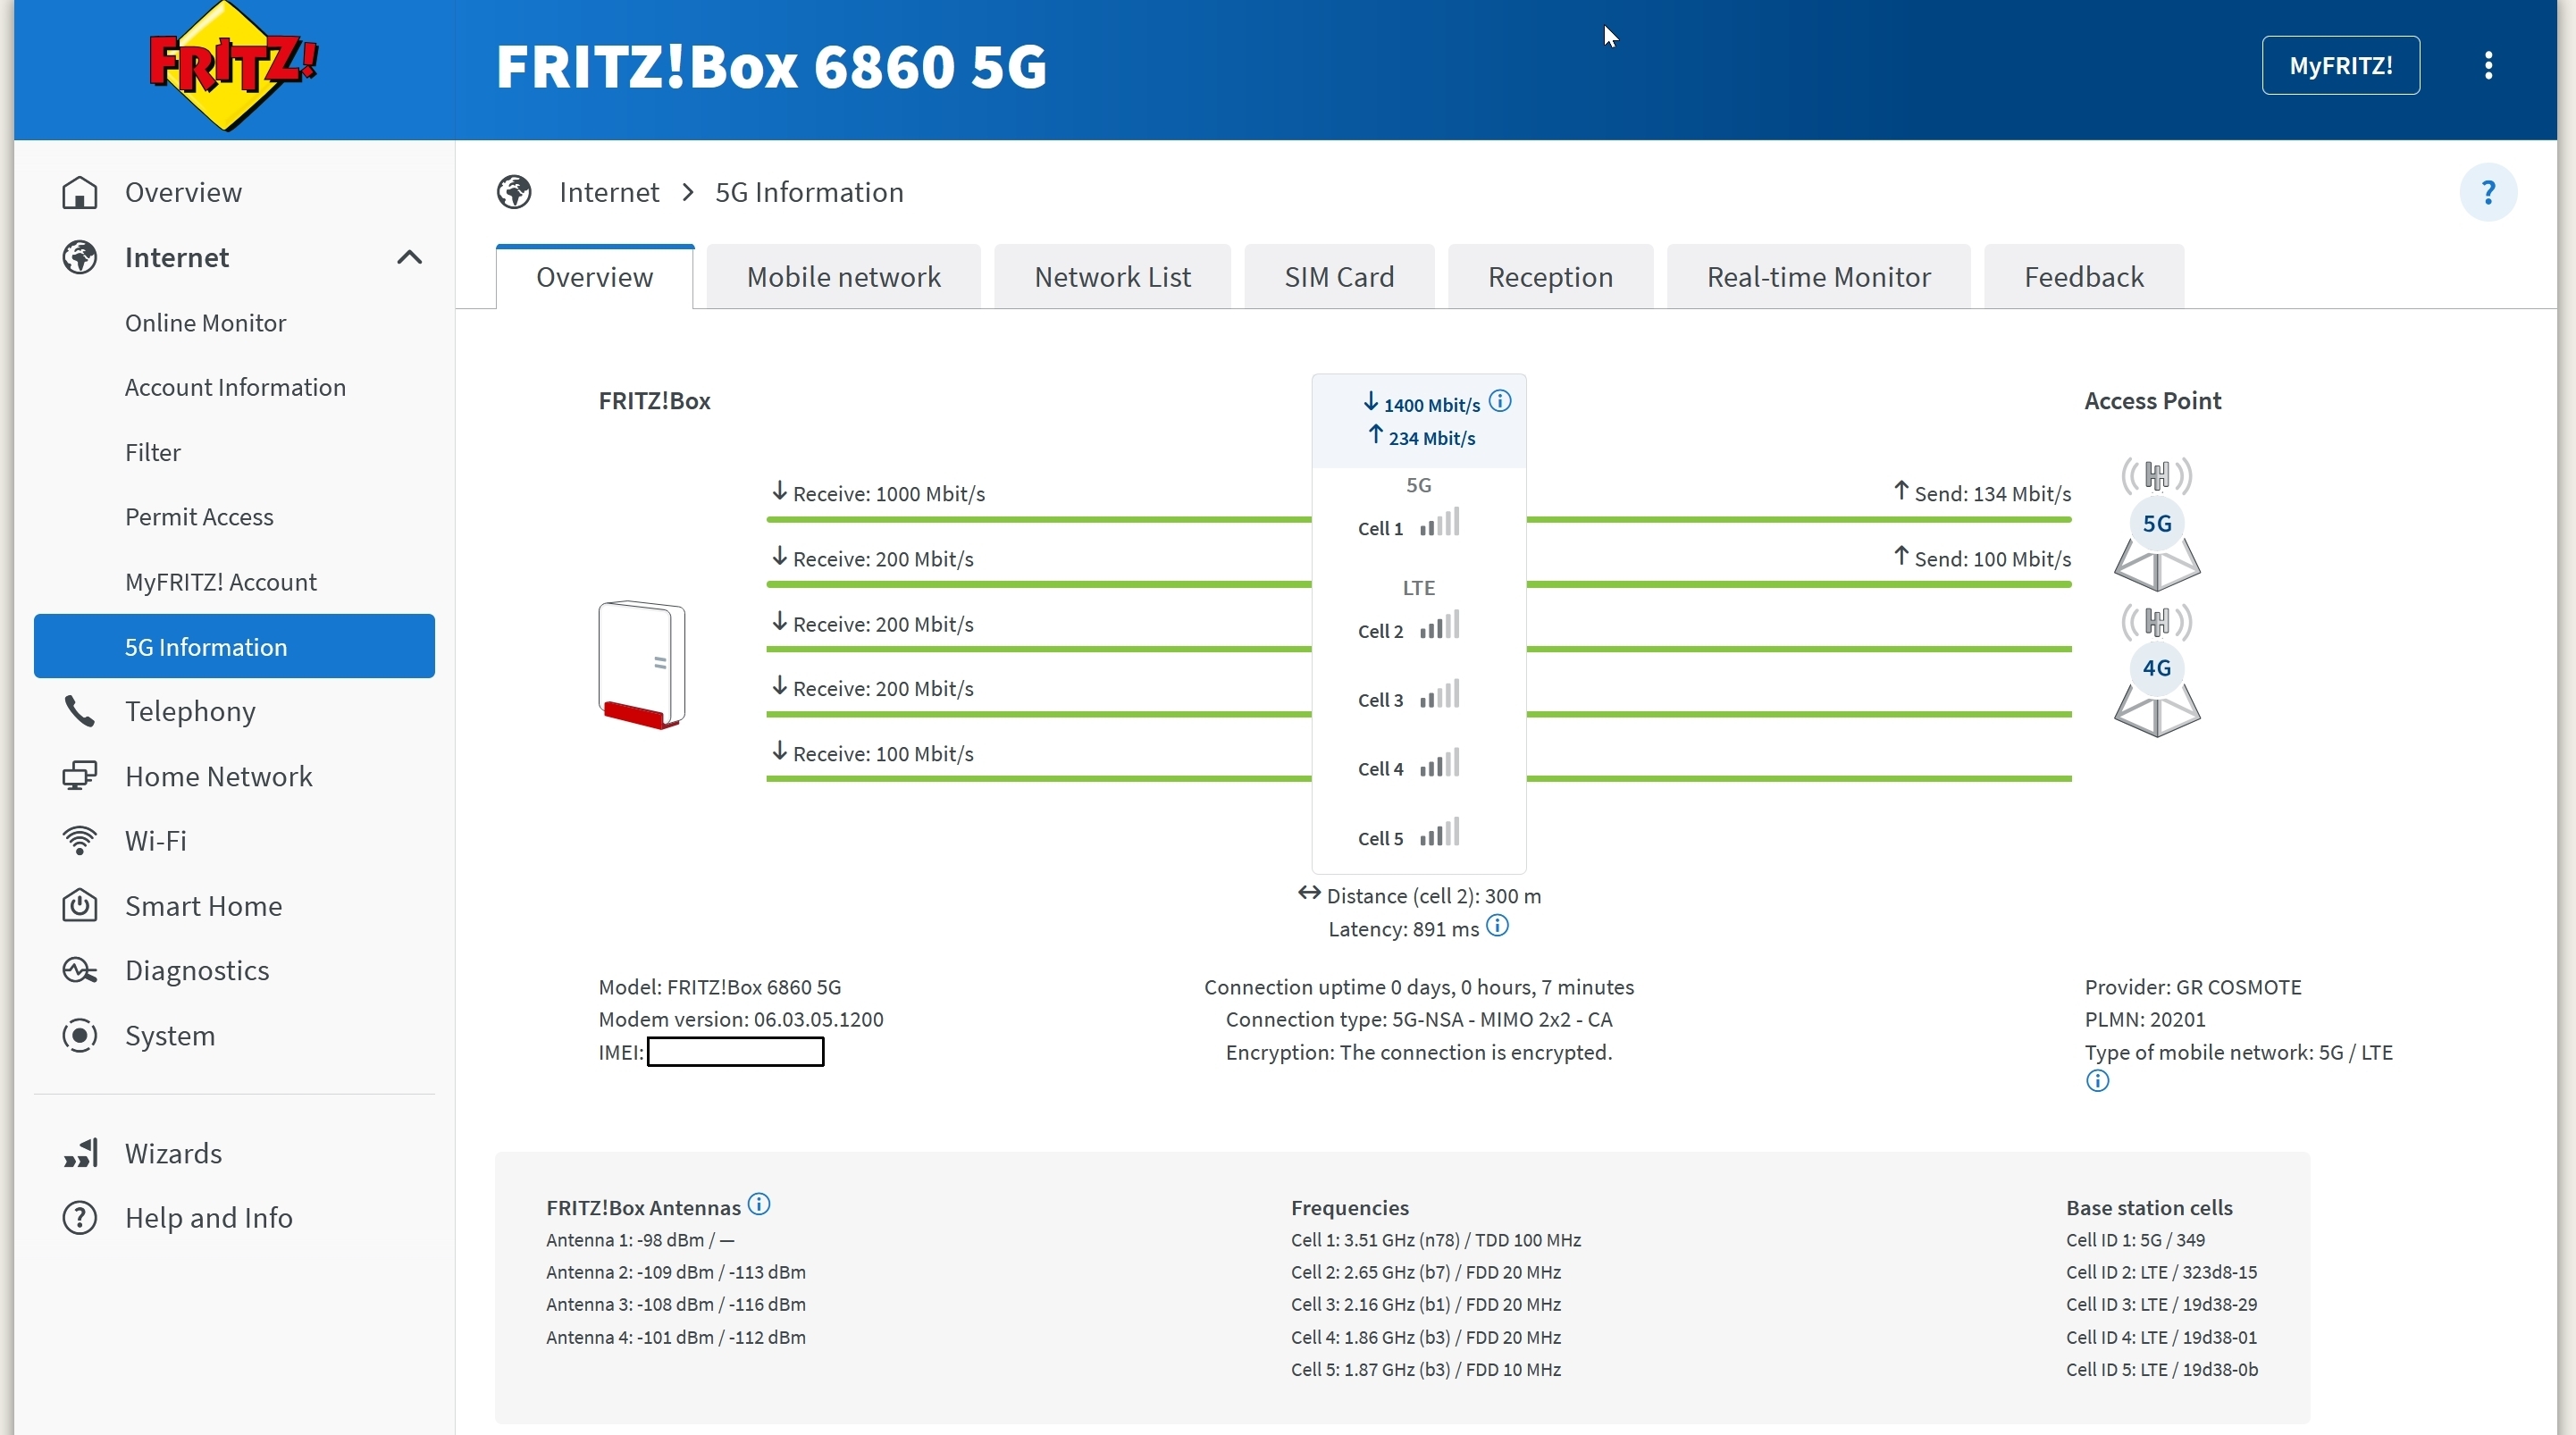Viewport: 2576px width, 1435px height.
Task: Open the Feedback tab
Action: coord(2084,277)
